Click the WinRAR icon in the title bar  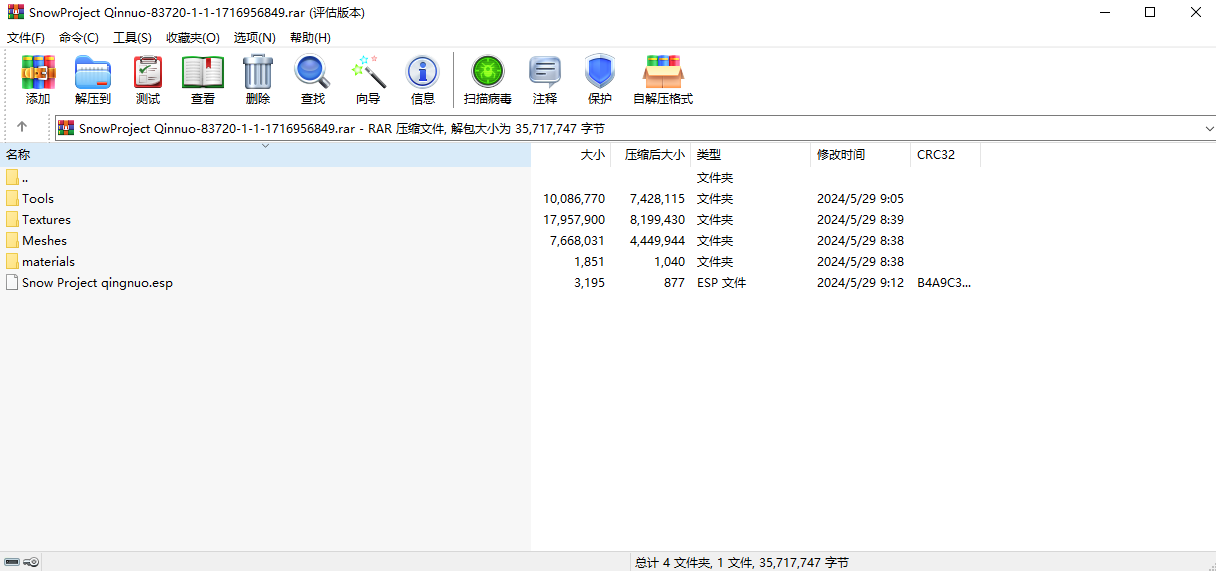tap(15, 13)
